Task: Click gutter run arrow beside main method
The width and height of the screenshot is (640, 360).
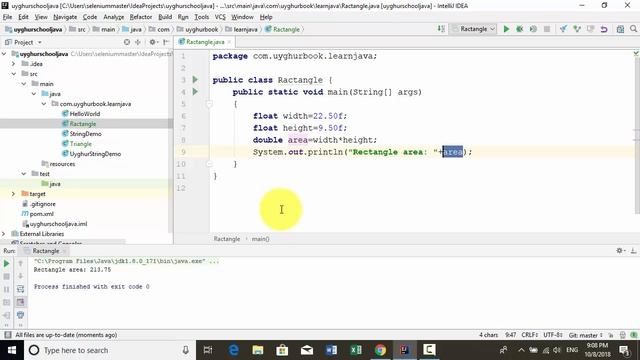Action: coord(195,92)
